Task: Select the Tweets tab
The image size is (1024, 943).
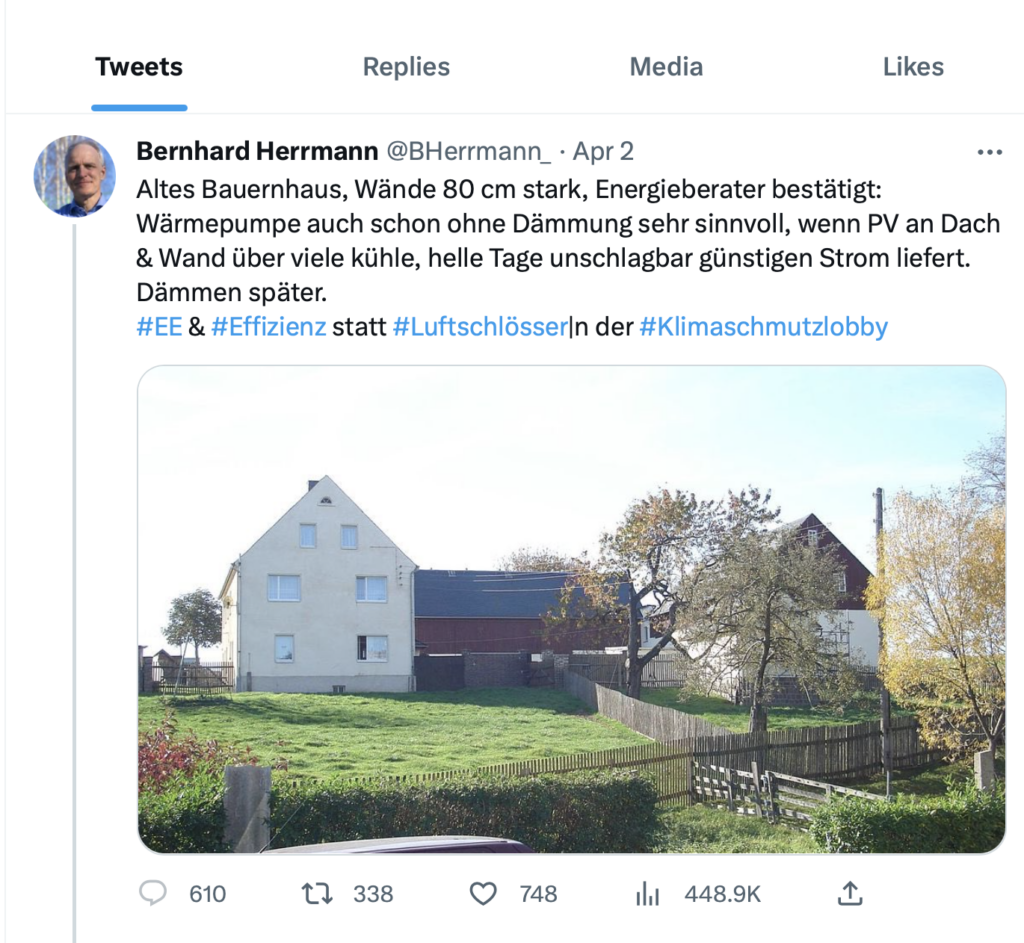Action: (x=139, y=67)
